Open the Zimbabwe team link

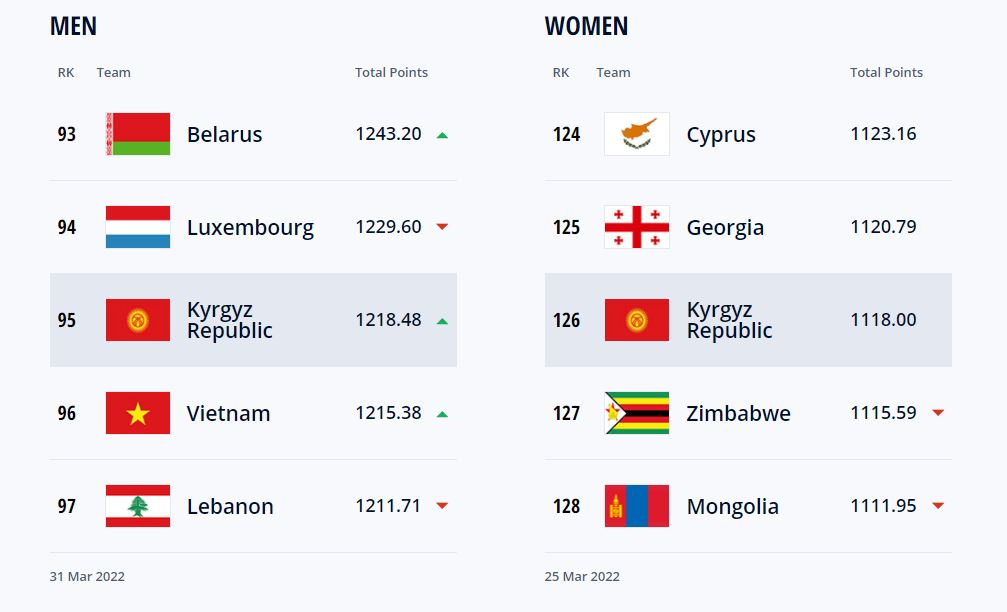(738, 414)
